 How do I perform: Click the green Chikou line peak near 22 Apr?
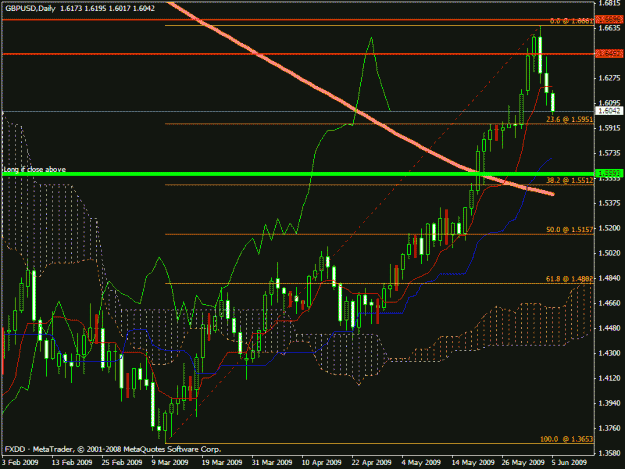[371, 38]
